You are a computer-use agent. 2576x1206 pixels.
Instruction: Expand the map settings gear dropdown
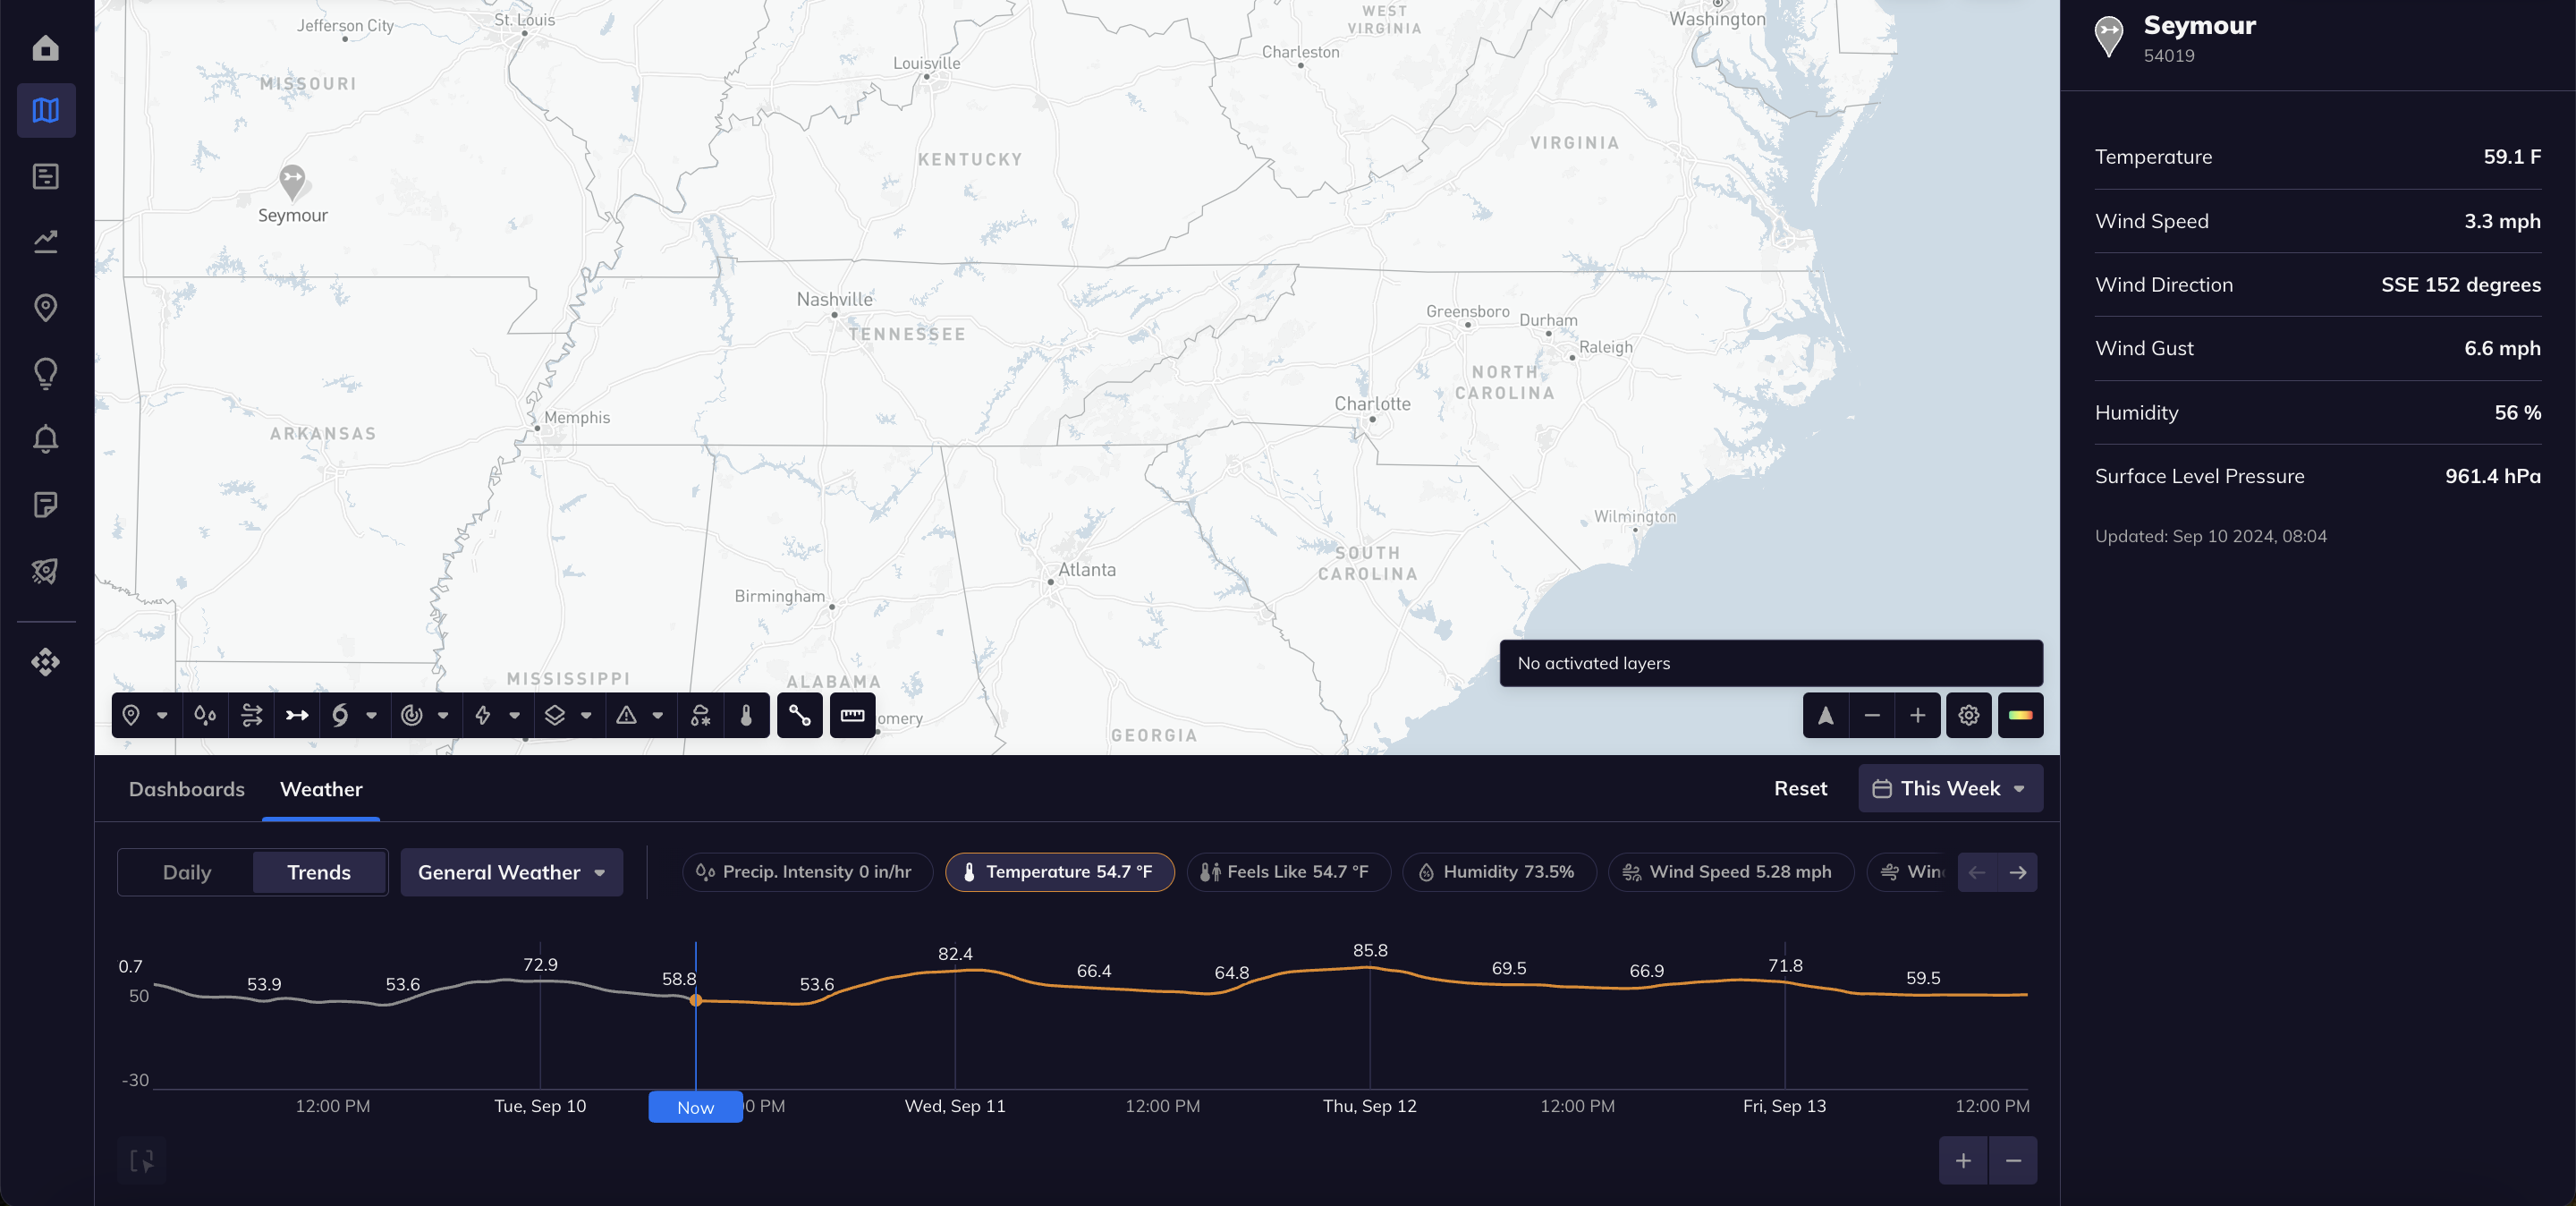(x=1968, y=715)
